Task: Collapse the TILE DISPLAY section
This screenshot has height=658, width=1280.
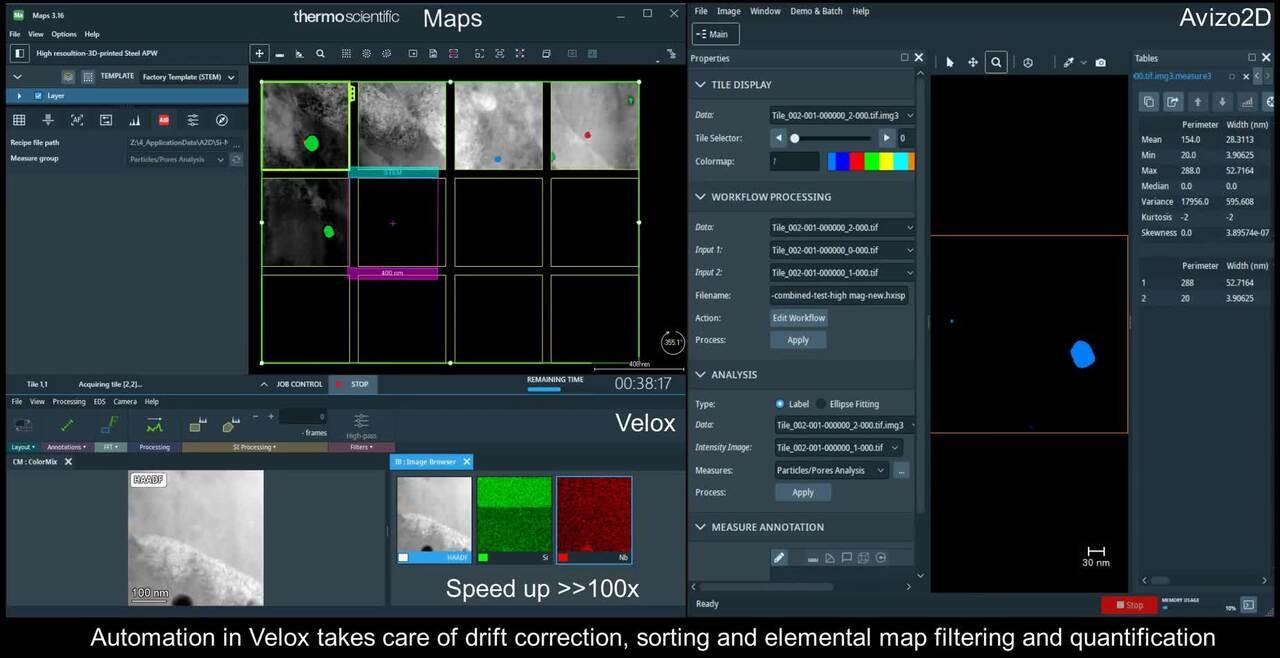Action: click(x=700, y=85)
